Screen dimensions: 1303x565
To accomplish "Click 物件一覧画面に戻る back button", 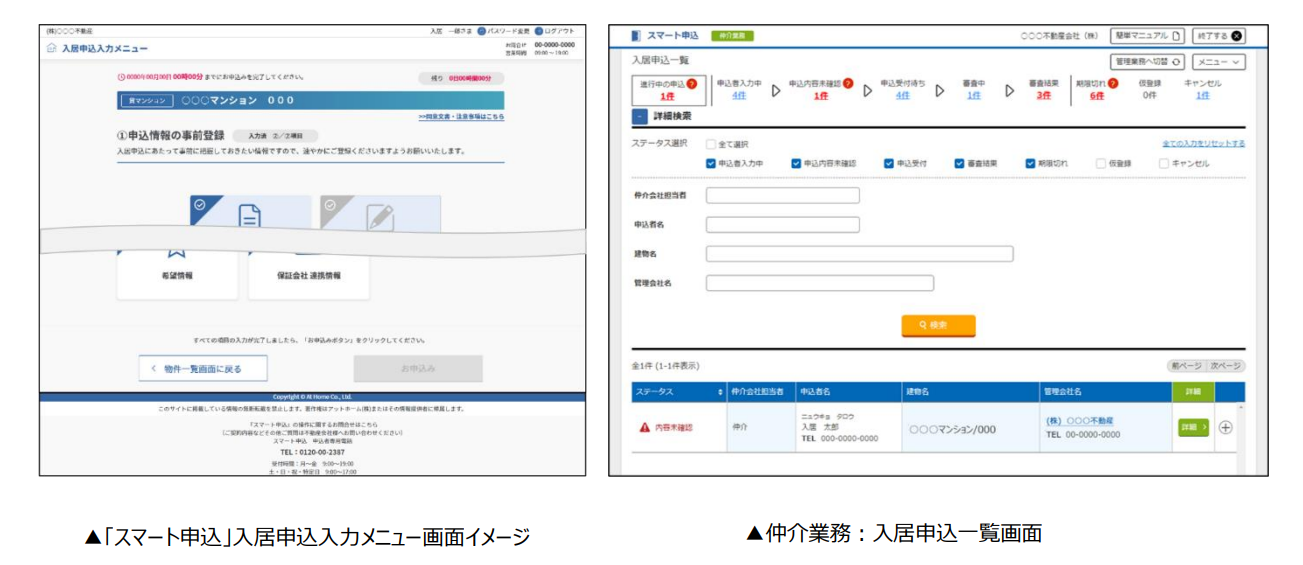I will [x=203, y=369].
